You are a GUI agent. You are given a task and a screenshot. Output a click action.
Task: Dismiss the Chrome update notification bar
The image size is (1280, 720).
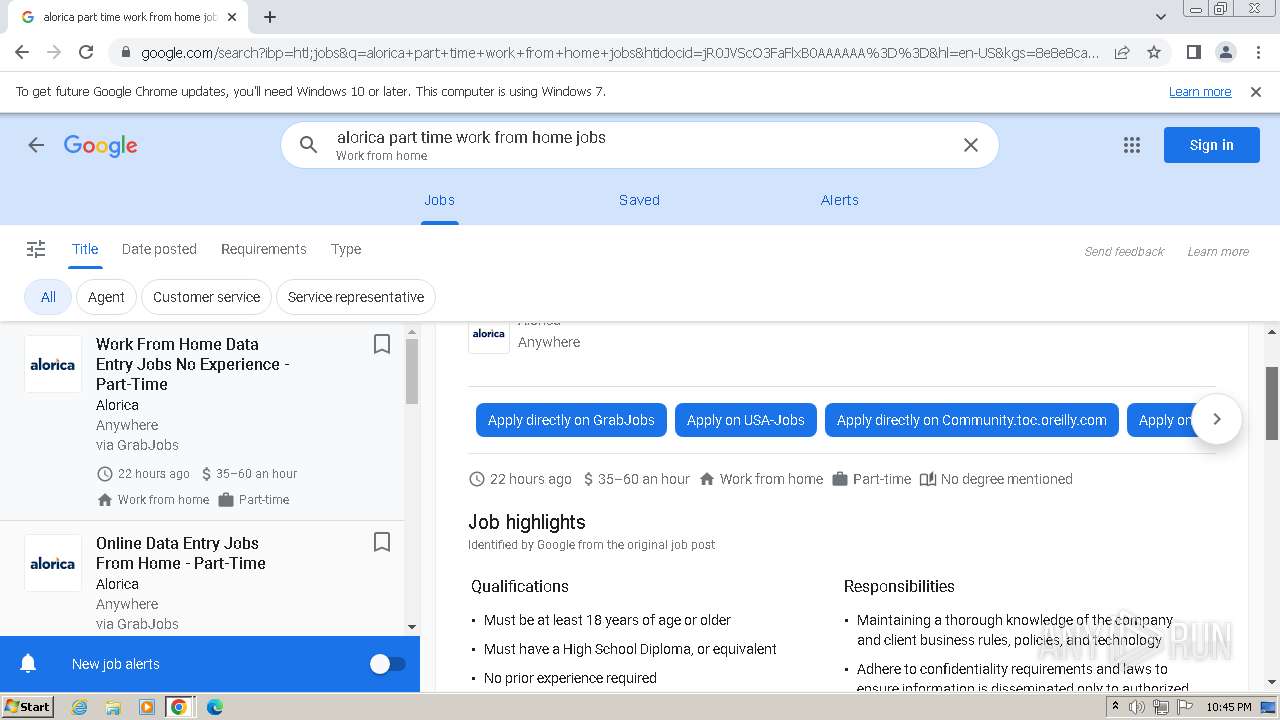(1256, 92)
